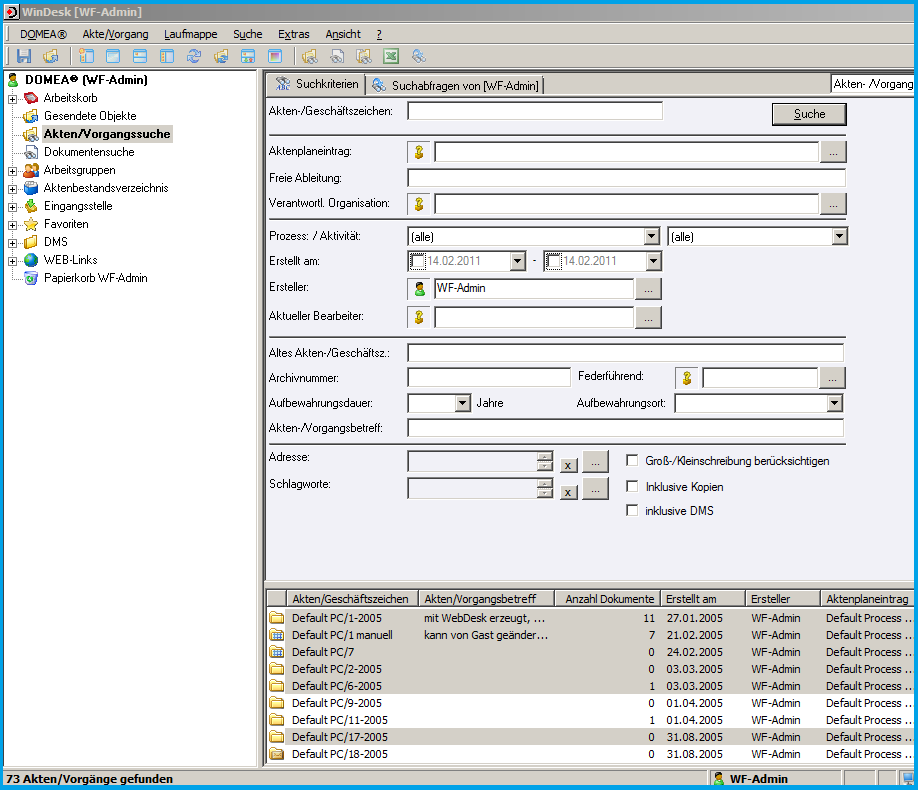Open the Aufbewahrungsort dropdown
Viewport: 918px width, 790px height.
(x=835, y=403)
